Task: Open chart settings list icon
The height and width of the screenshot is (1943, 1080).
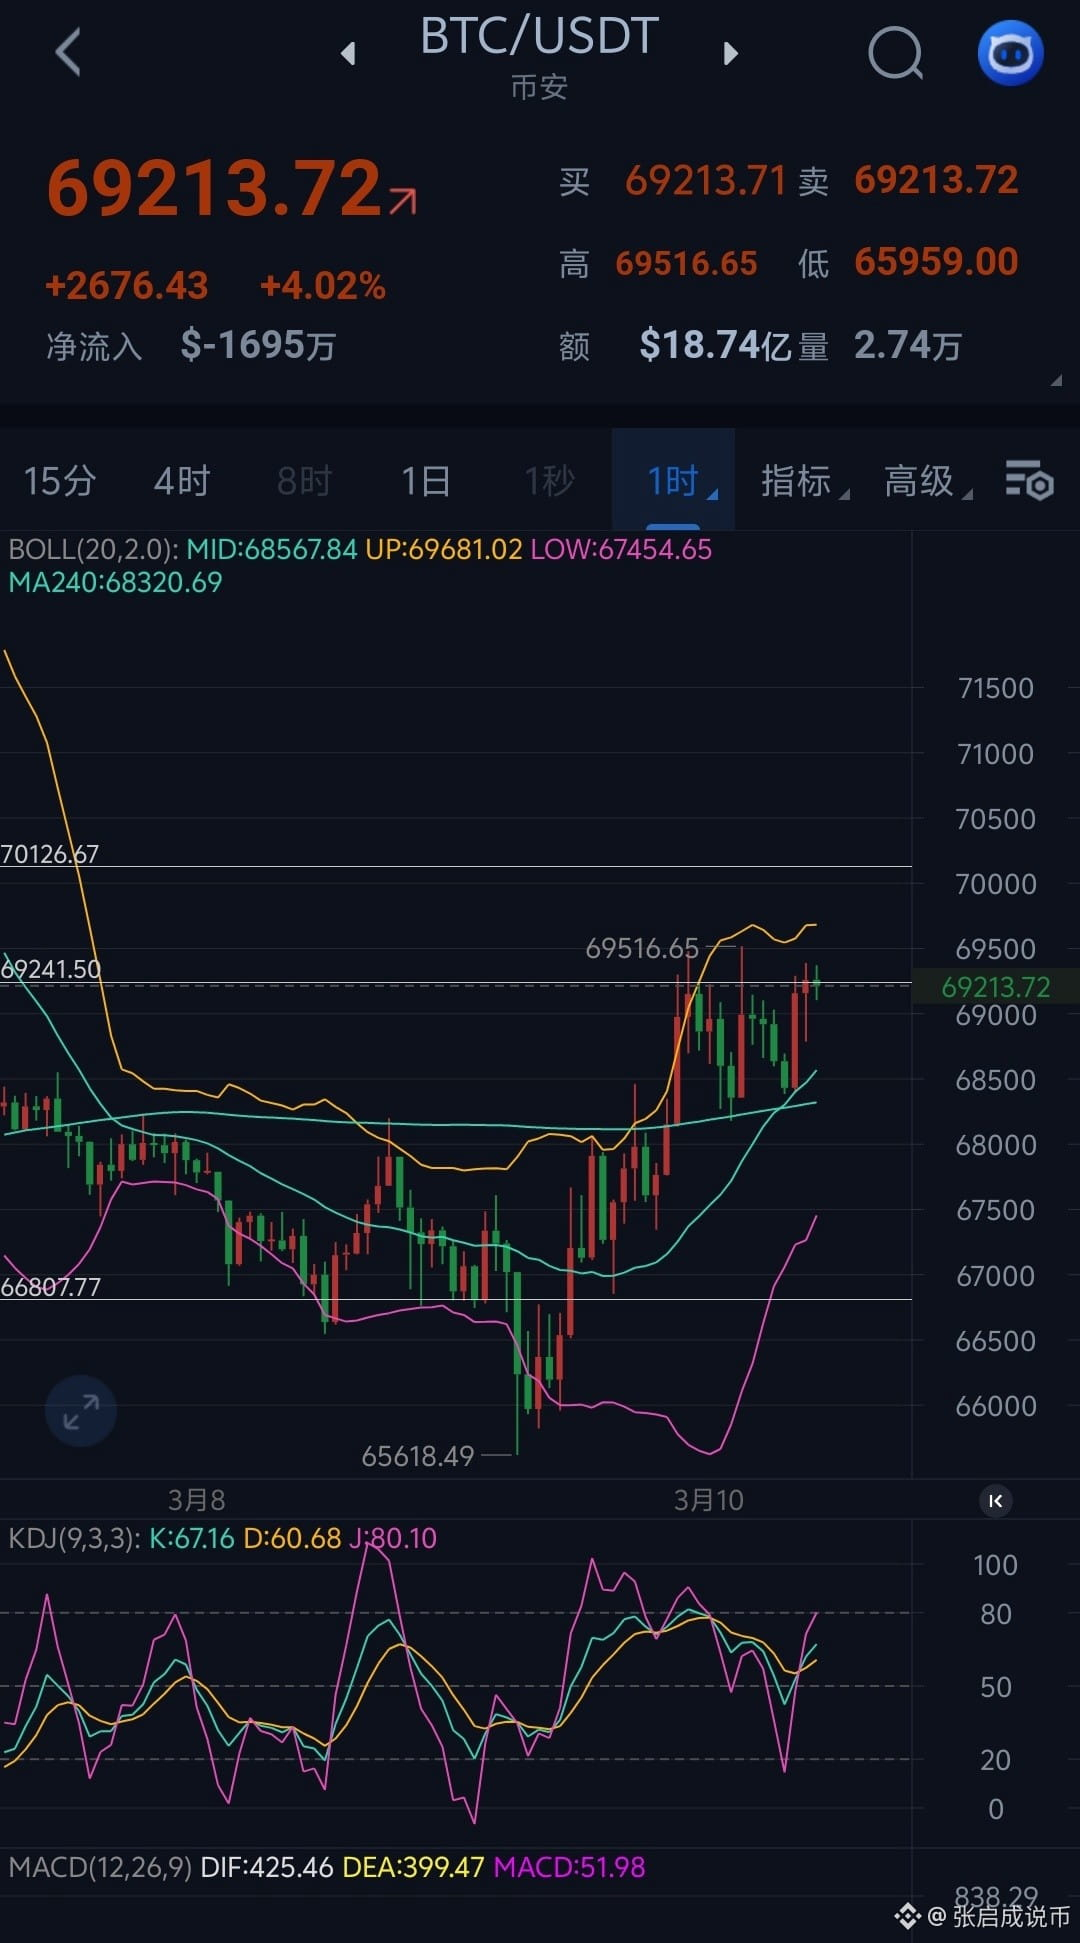Action: coord(1029,481)
